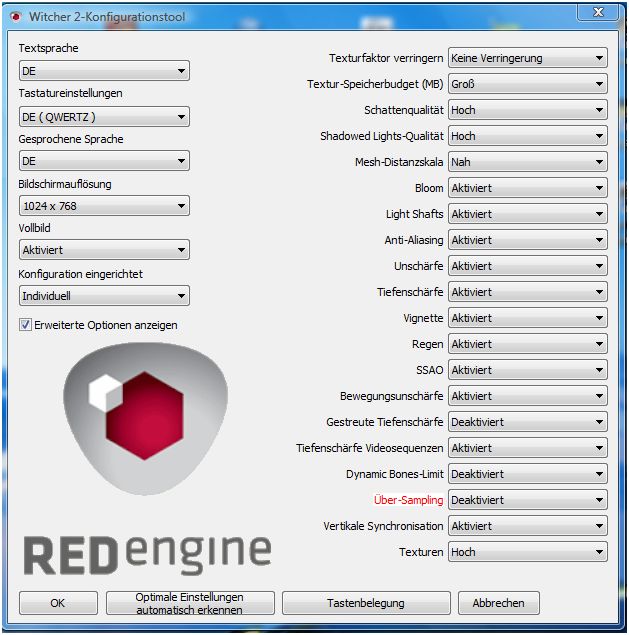Open the Bildschirmauflösung dropdown showing 1024 x 768
The height and width of the screenshot is (635, 629).
[x=104, y=206]
